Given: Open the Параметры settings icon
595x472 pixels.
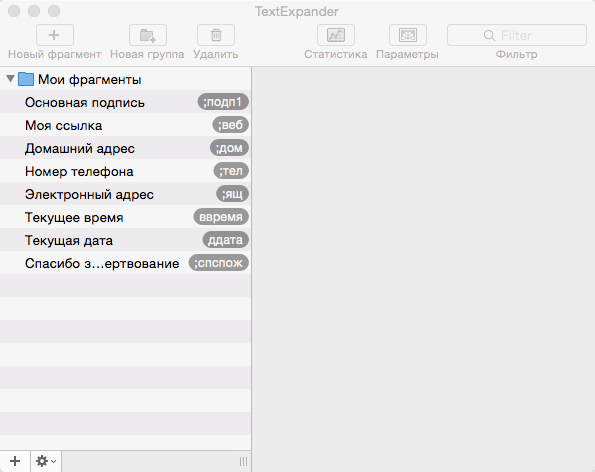Looking at the screenshot, I should coord(408,35).
